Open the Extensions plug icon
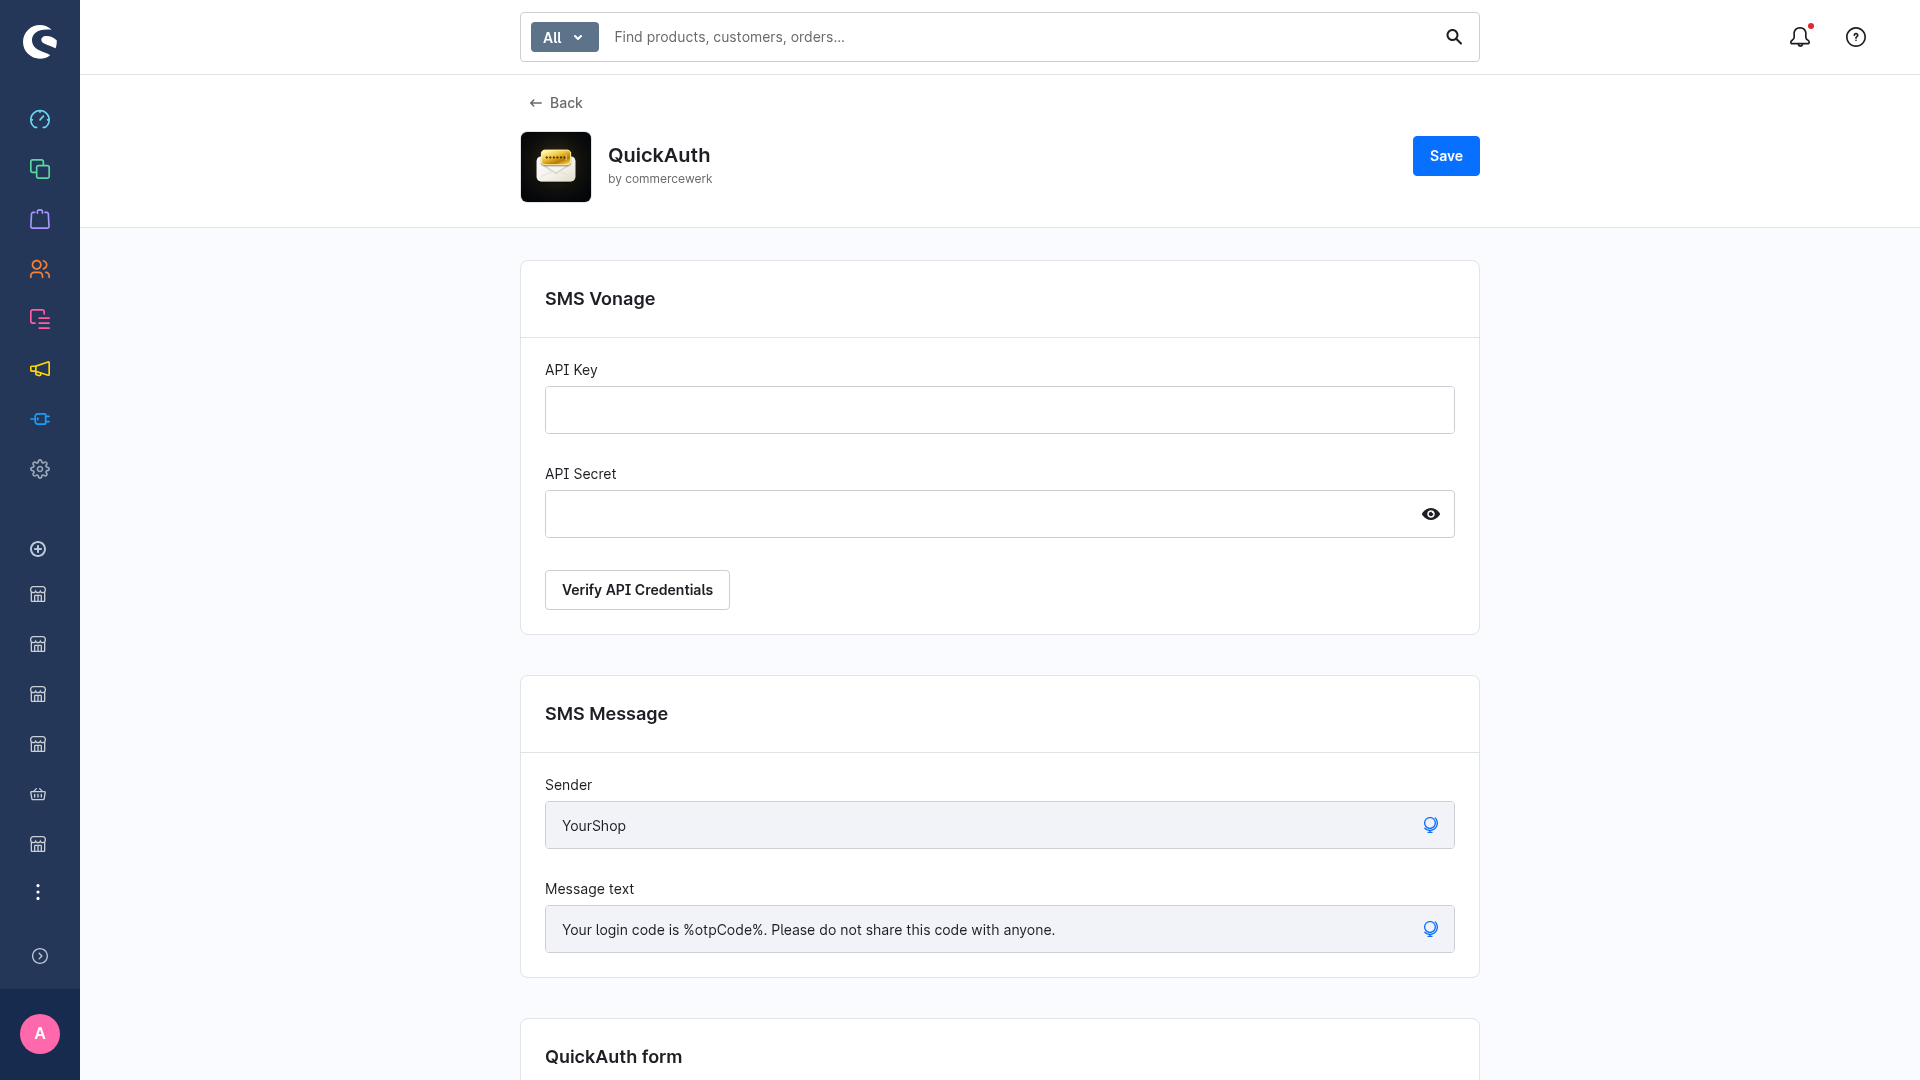 40,419
